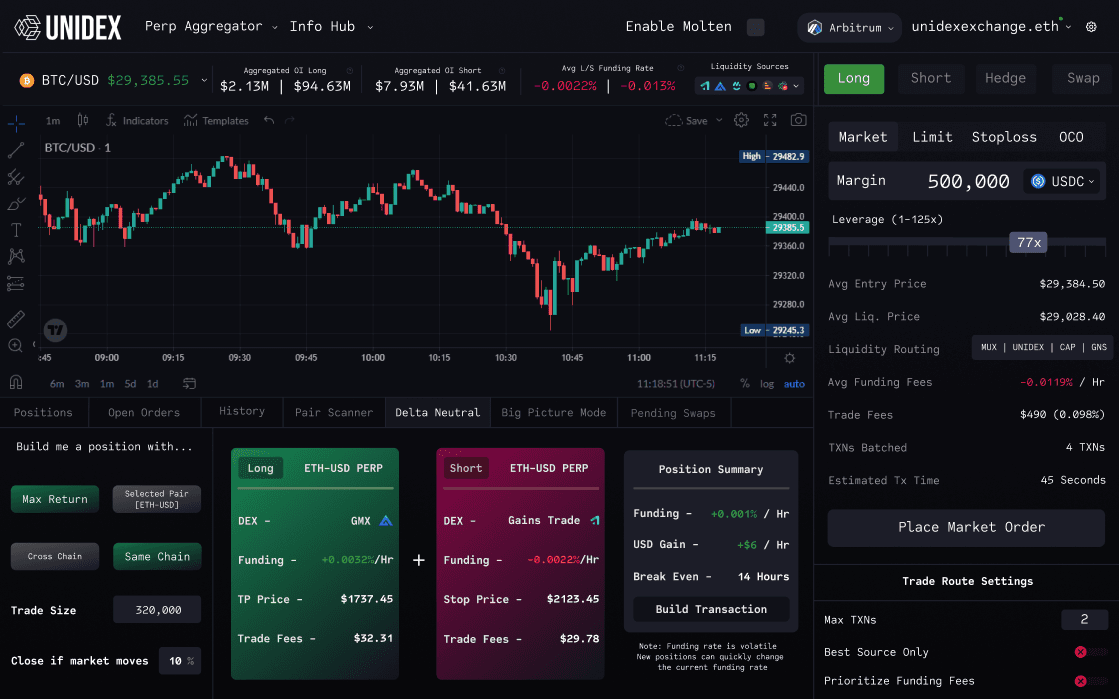Select the ruler measure tool

(x=16, y=319)
